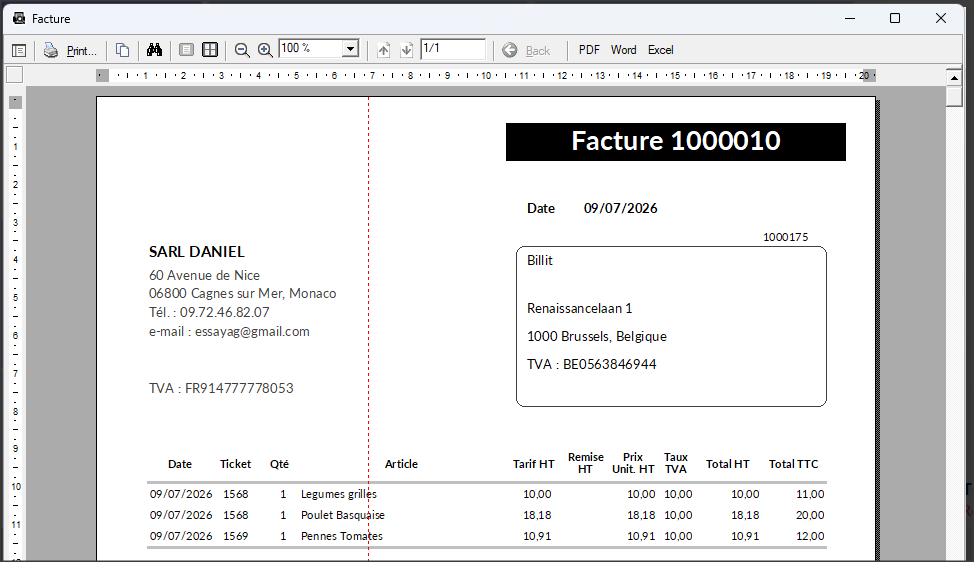The height and width of the screenshot is (562, 974).
Task: Export the invoice to PDF
Action: pos(589,50)
